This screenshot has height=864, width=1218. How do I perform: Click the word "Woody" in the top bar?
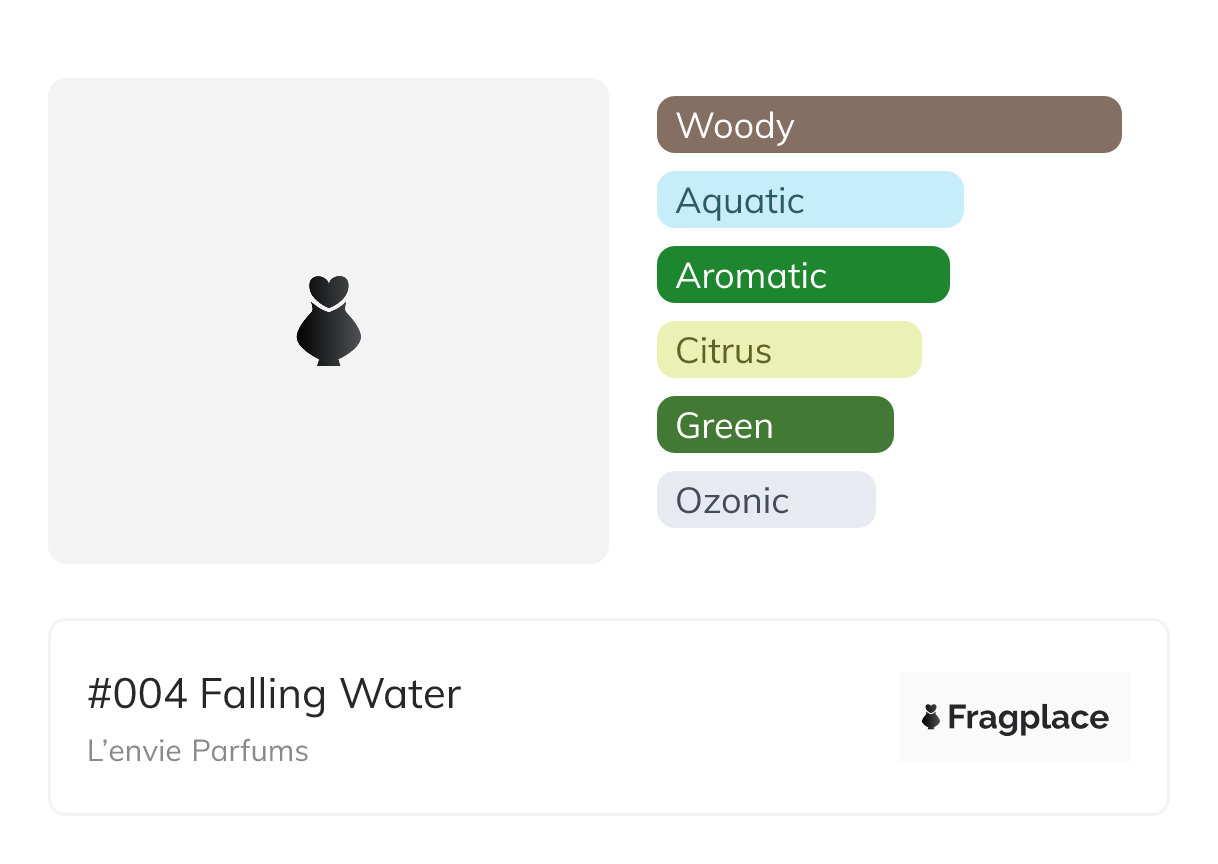[x=735, y=126]
